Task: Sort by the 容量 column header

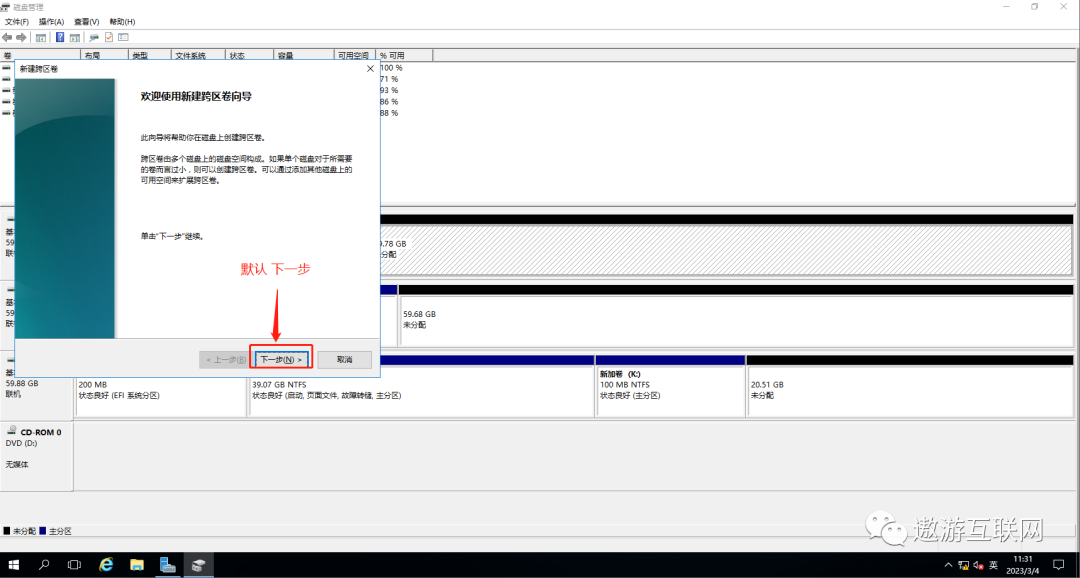Action: click(x=304, y=55)
